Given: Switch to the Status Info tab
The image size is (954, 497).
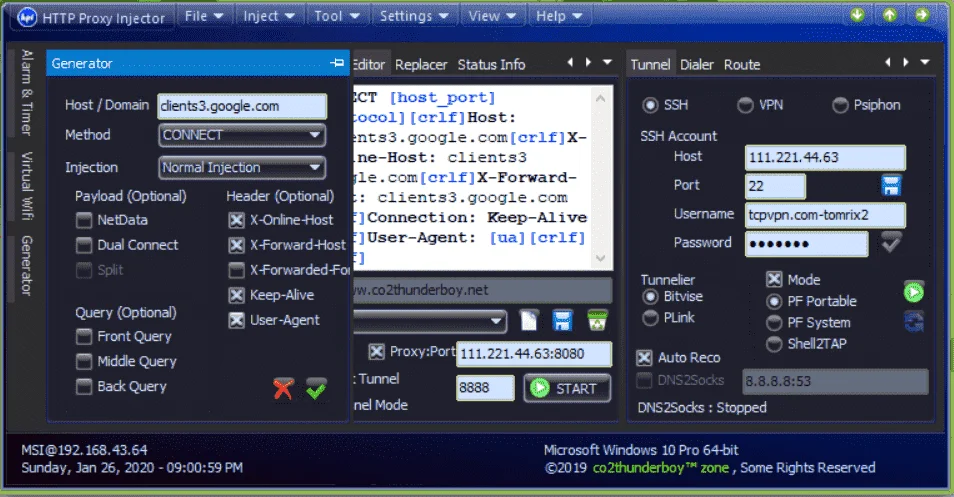Looking at the screenshot, I should coord(492,64).
